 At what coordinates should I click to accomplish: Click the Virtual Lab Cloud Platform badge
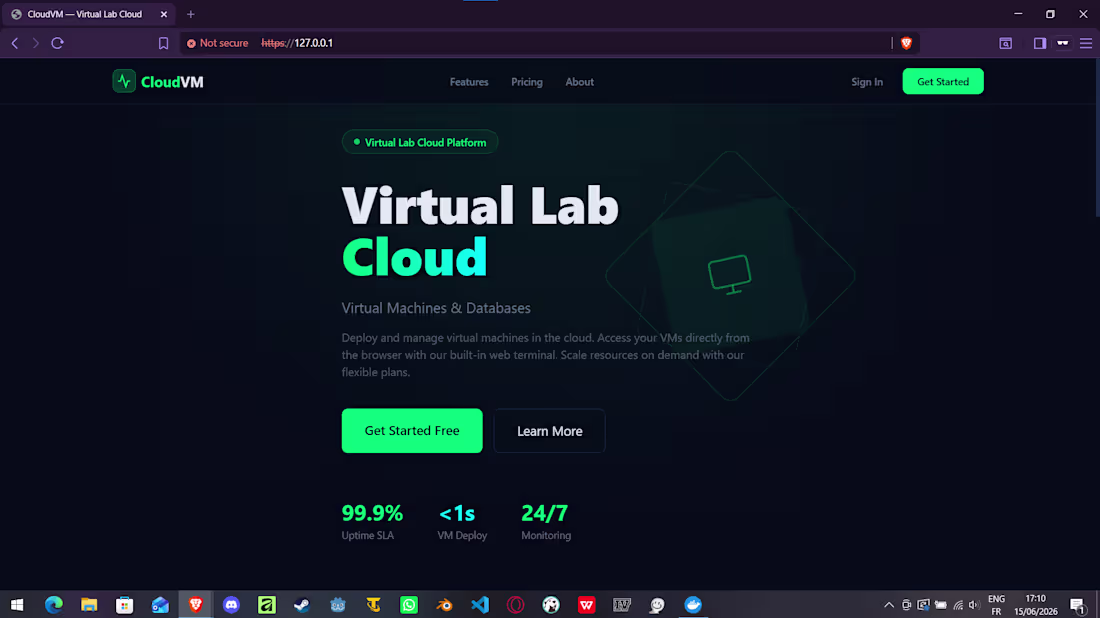pos(420,142)
